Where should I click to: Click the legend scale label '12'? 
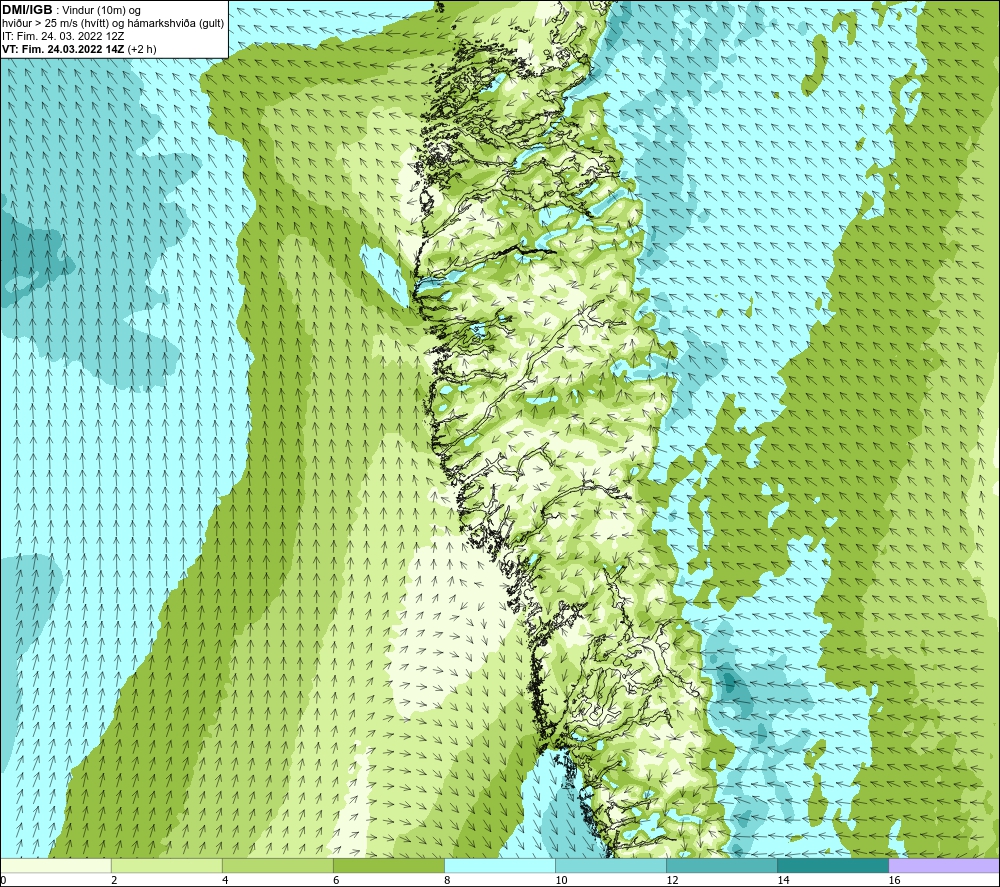tap(672, 881)
